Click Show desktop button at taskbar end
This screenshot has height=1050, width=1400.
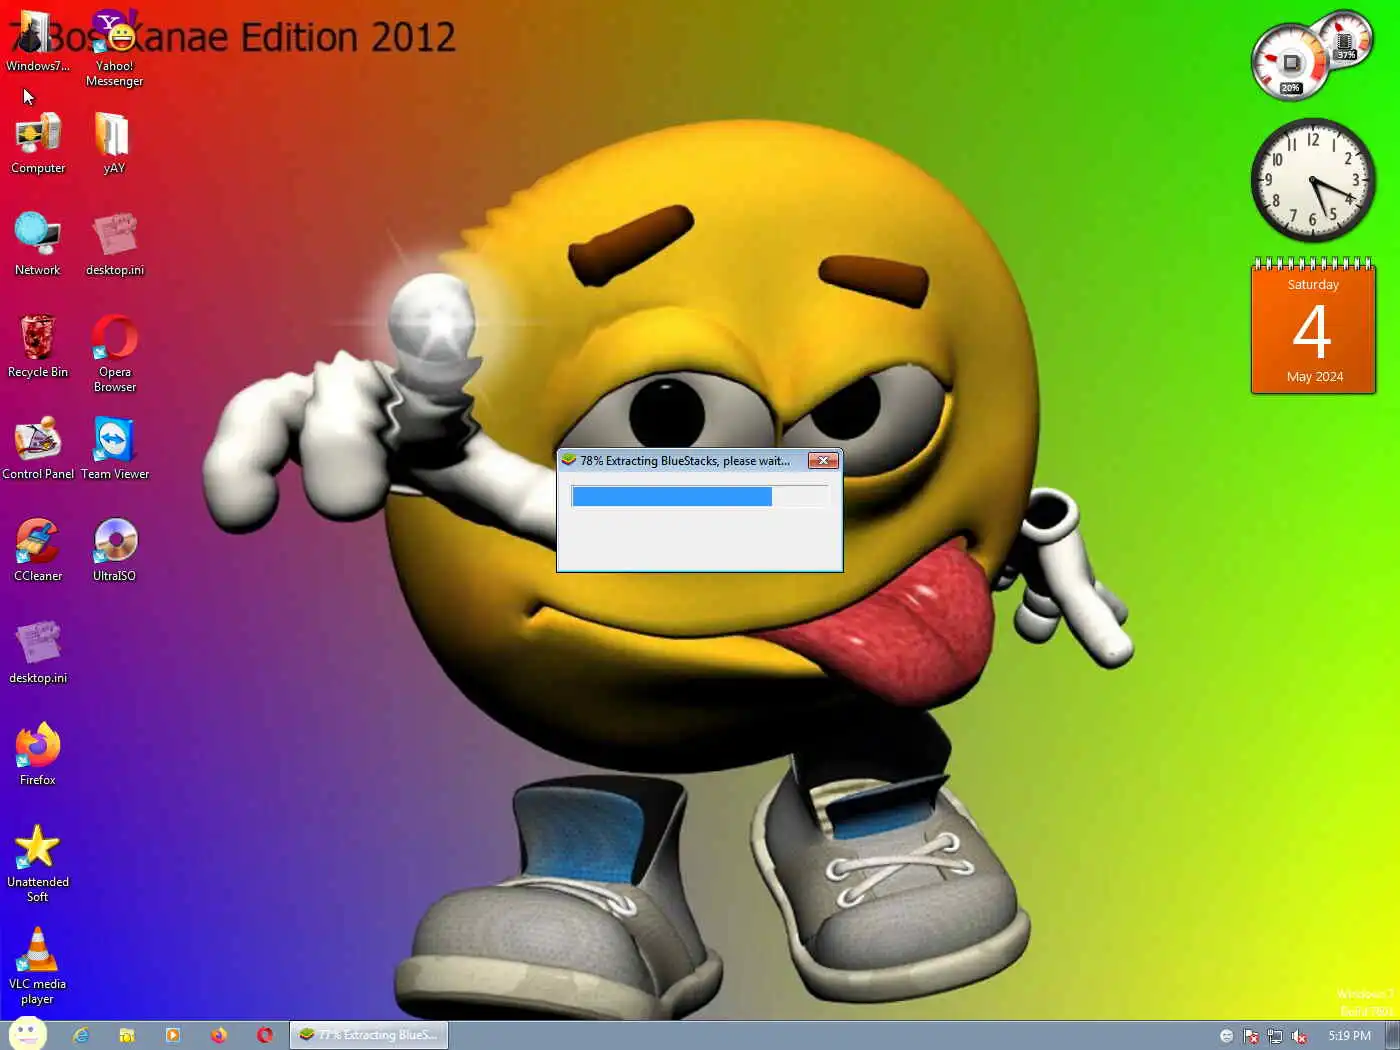click(1392, 1035)
